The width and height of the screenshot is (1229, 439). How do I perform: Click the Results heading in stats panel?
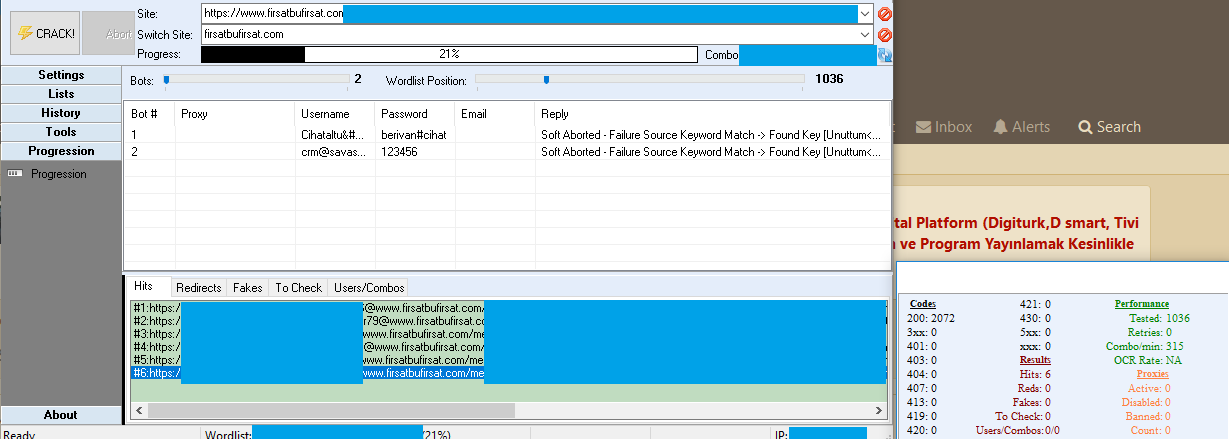pos(1035,359)
